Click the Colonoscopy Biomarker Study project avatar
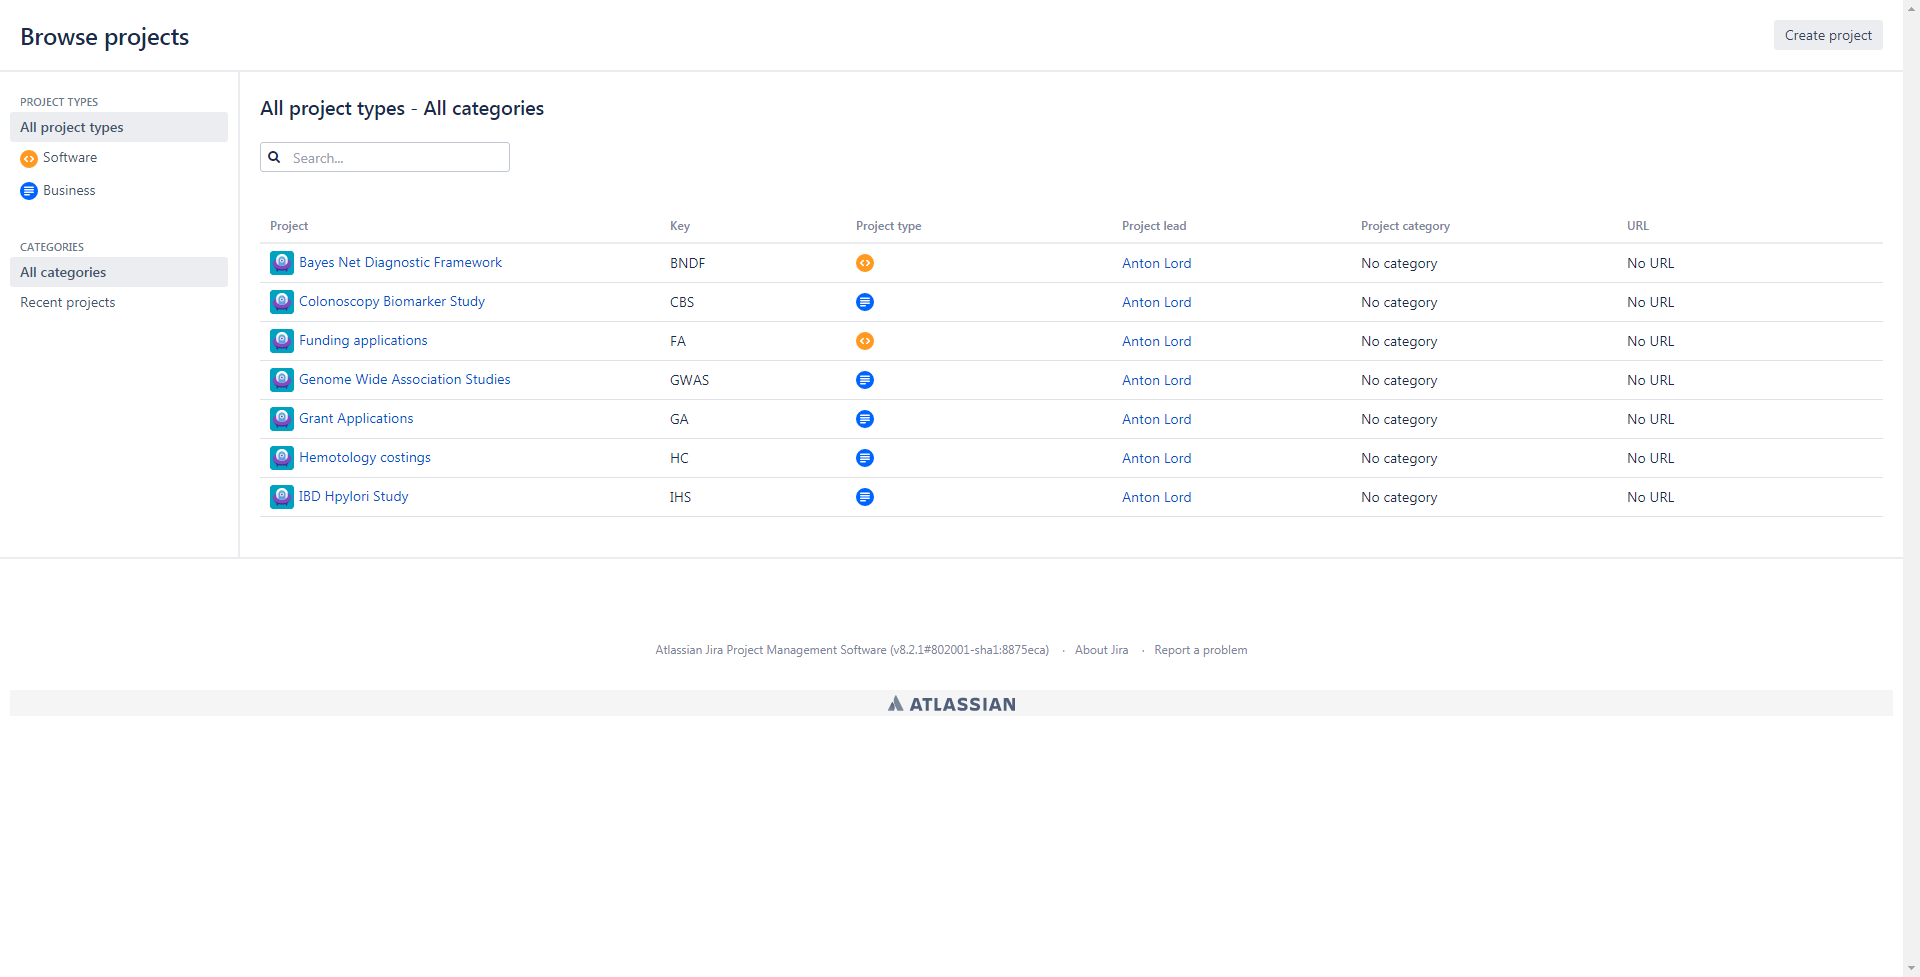Screen dimensions: 1920x977 point(282,302)
